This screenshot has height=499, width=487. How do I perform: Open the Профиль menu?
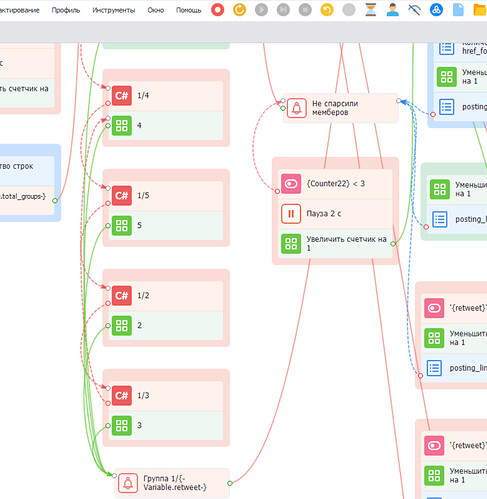(66, 10)
